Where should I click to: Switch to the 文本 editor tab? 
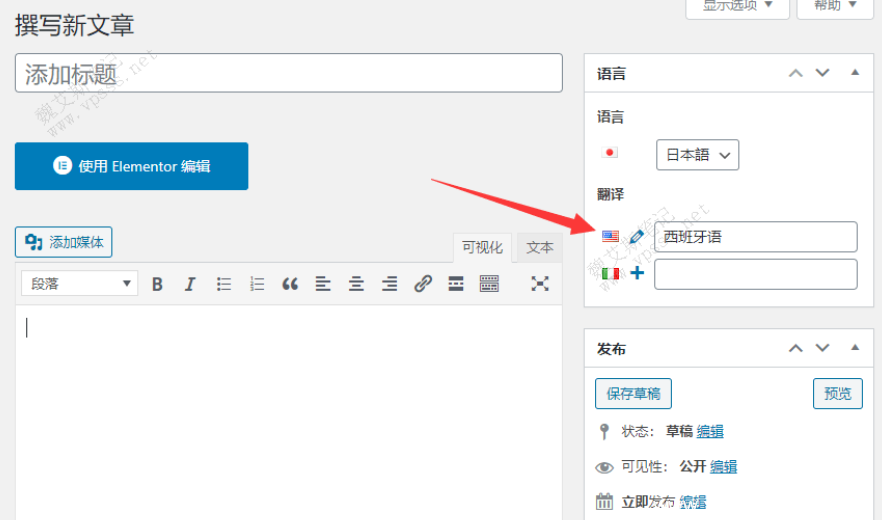pyautogui.click(x=540, y=247)
